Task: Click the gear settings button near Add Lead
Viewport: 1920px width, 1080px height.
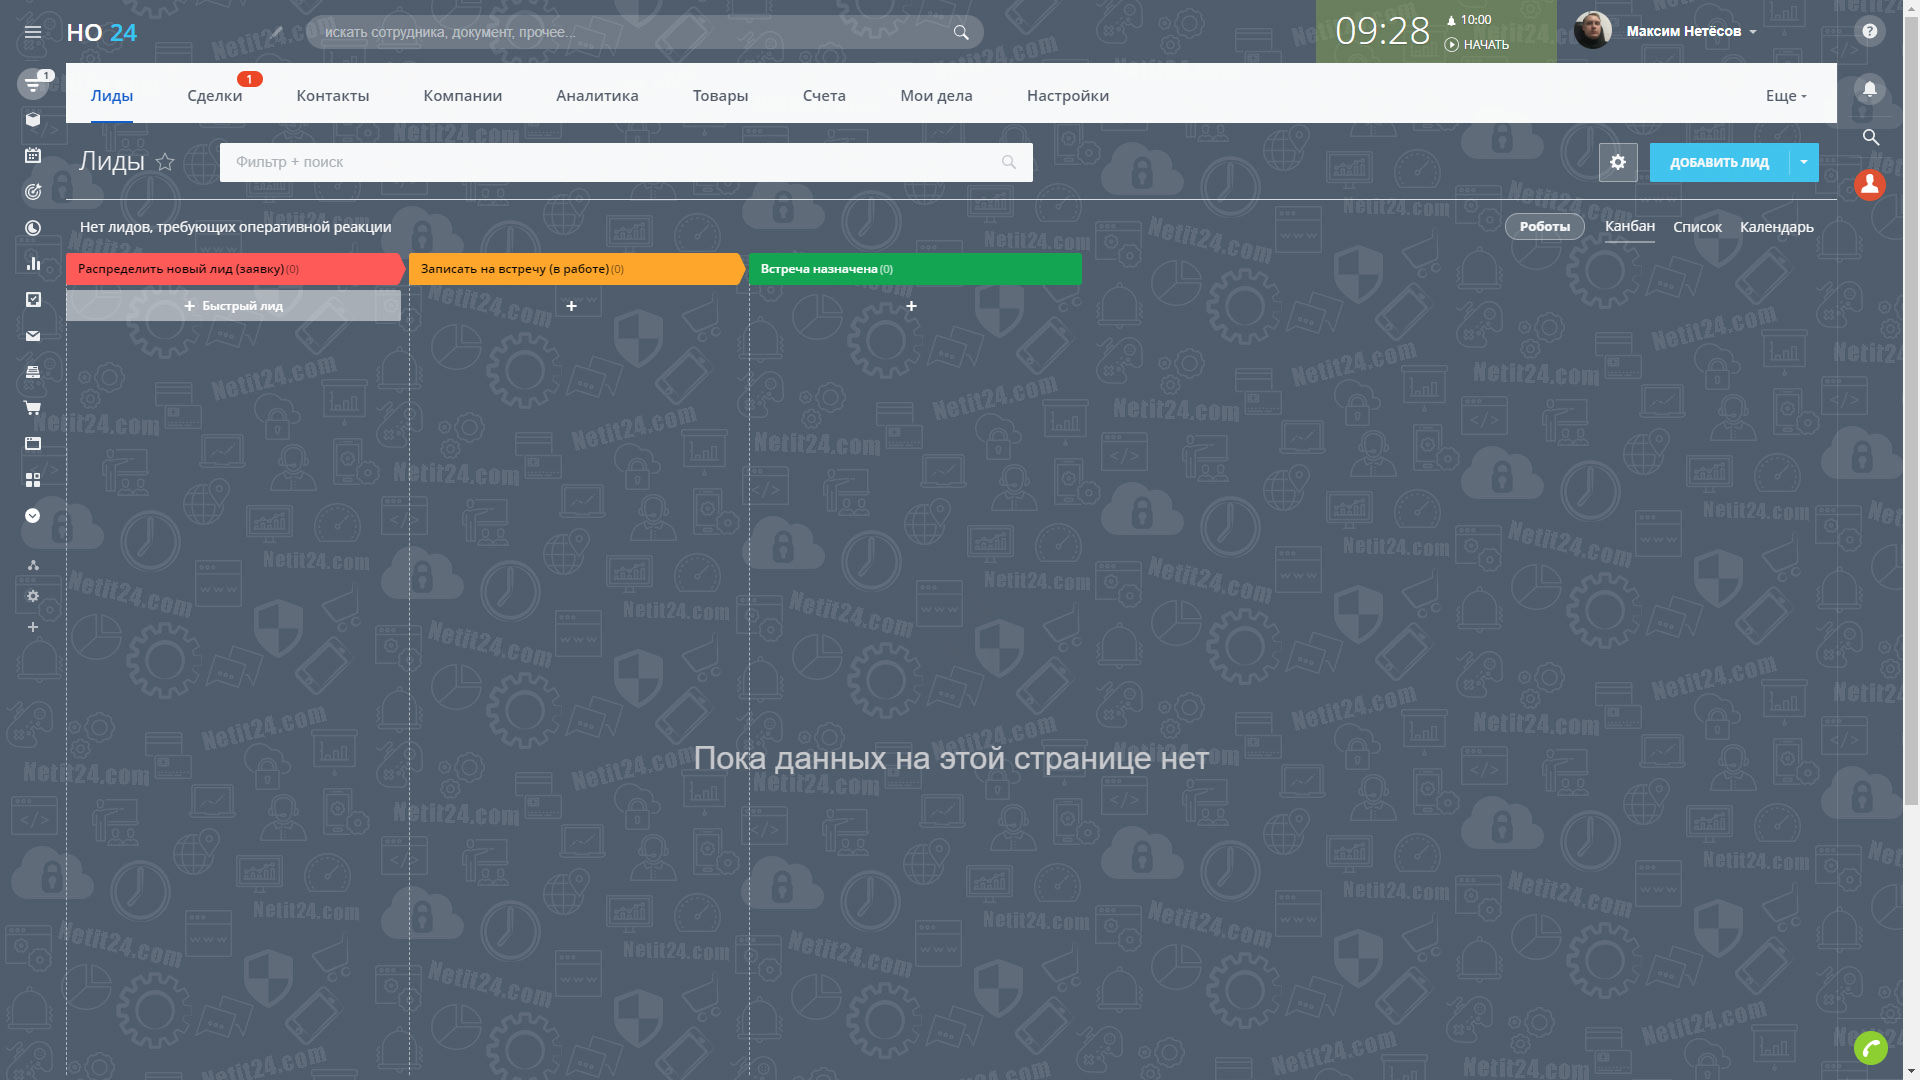Action: tap(1617, 162)
